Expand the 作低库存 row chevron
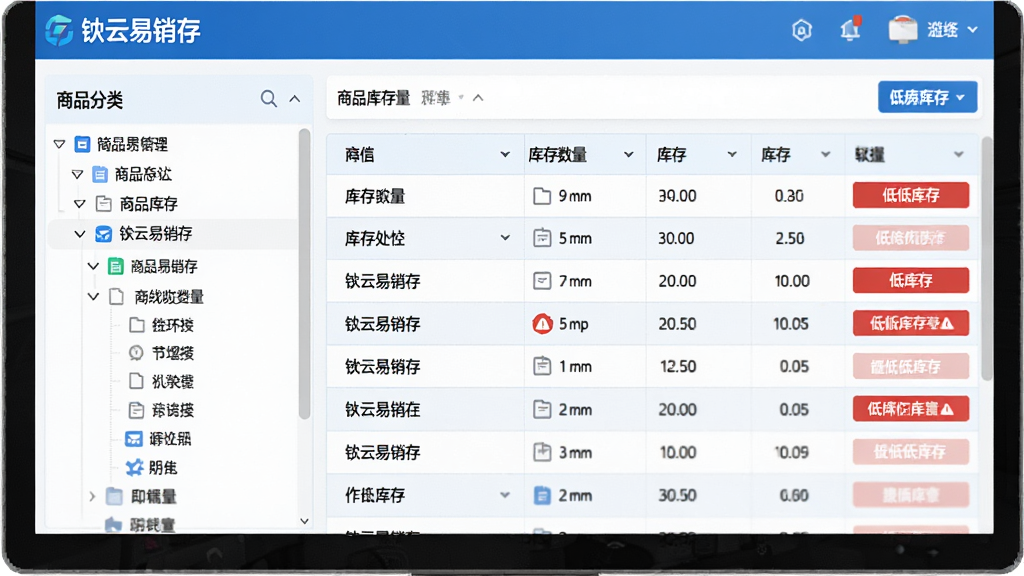Screen dimensions: 1024x576 (505, 495)
